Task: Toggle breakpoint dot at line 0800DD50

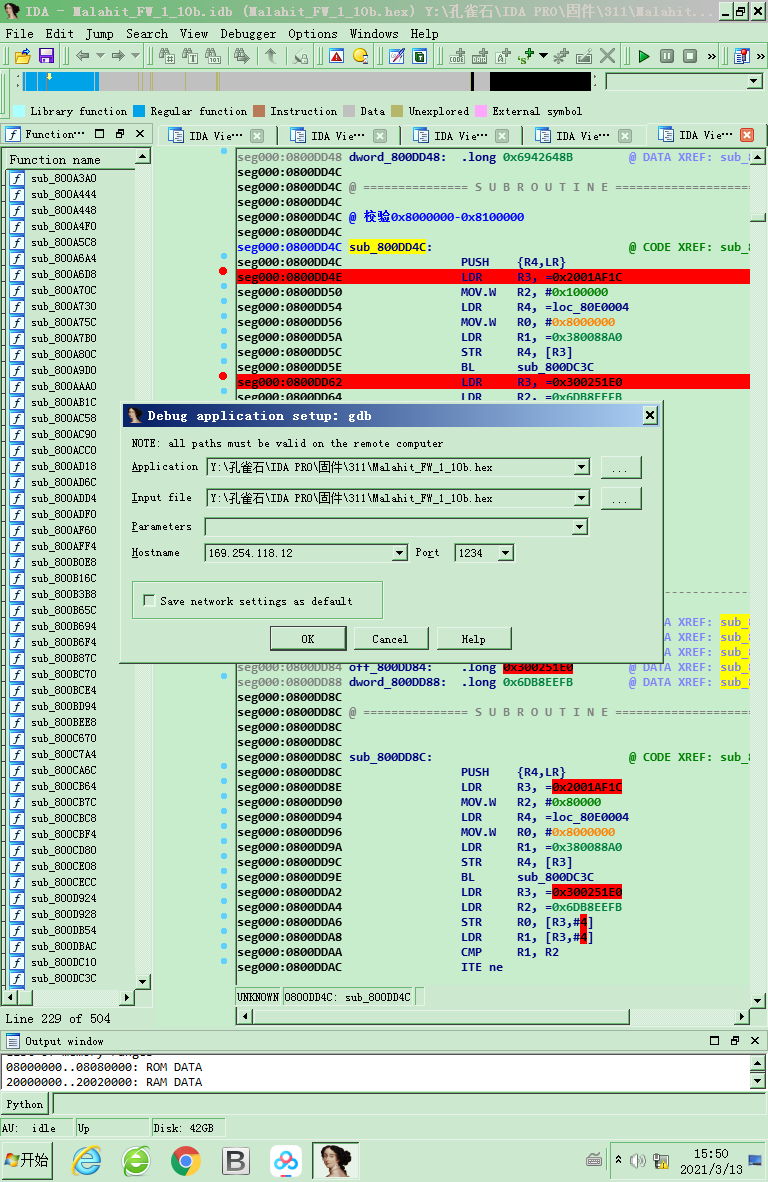Action: click(224, 286)
